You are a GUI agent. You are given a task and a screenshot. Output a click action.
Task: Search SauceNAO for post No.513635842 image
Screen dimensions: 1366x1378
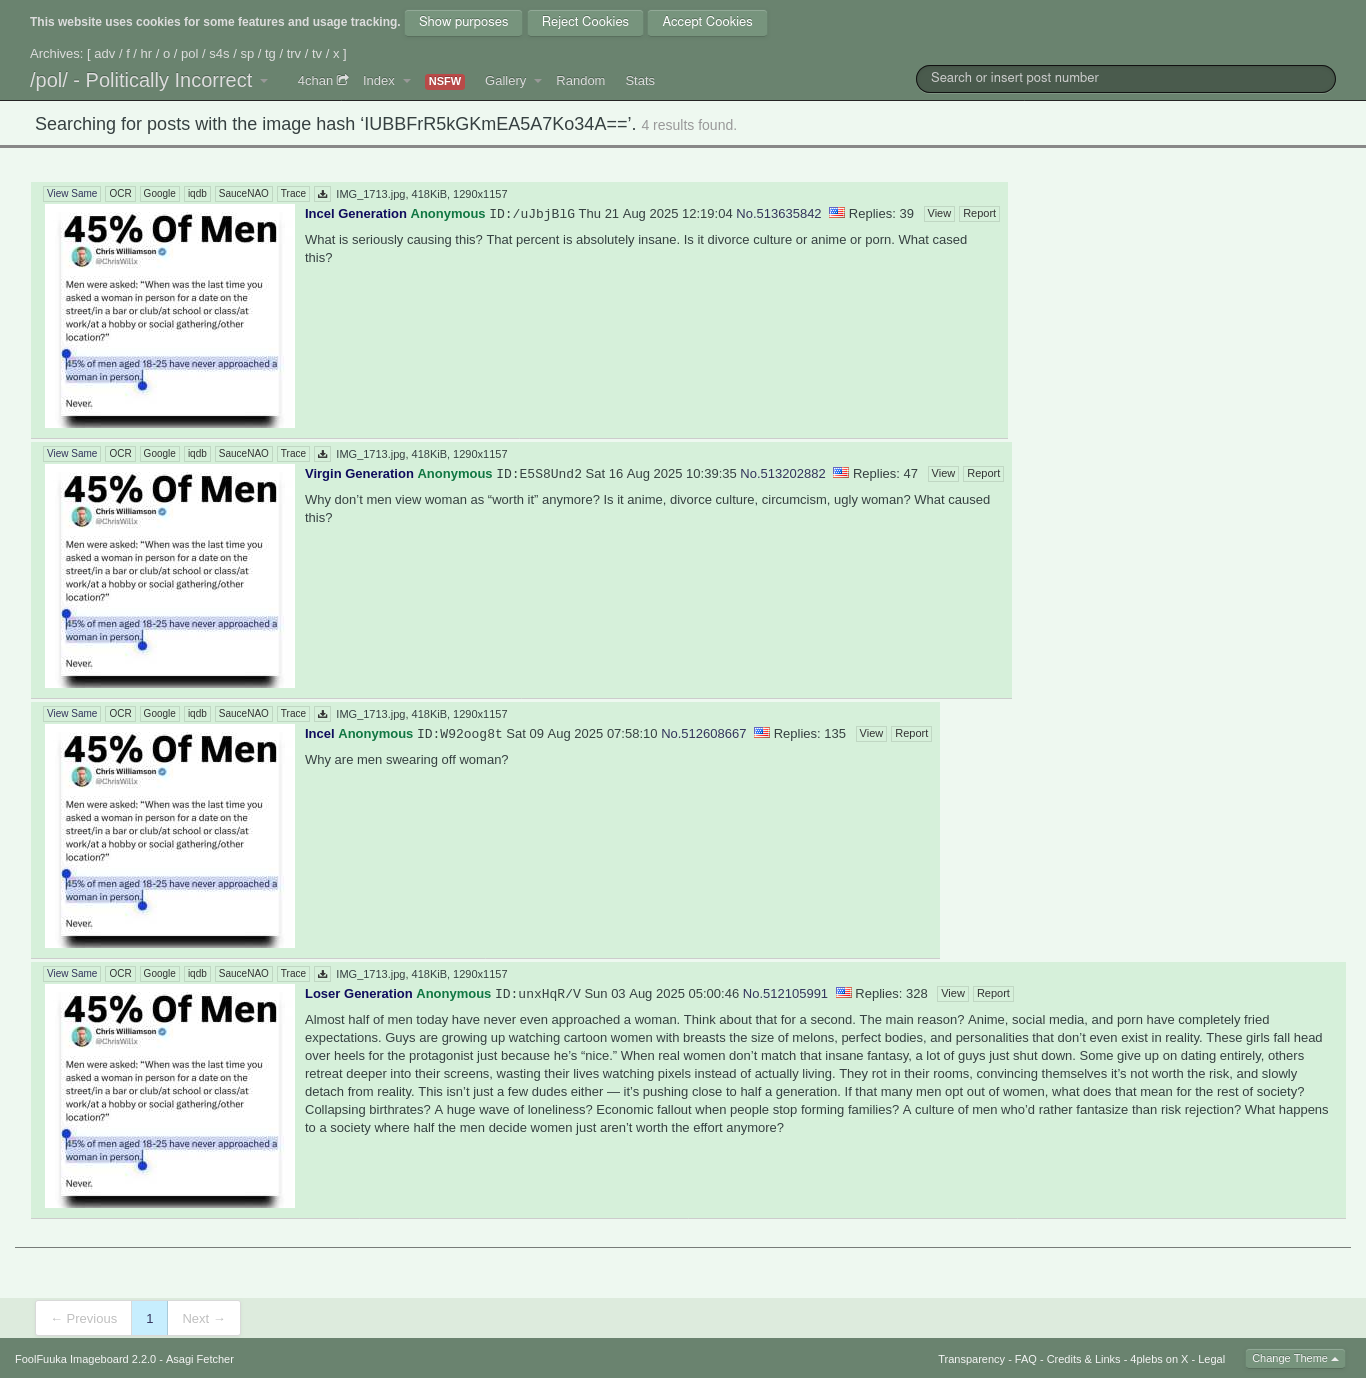[x=243, y=194]
